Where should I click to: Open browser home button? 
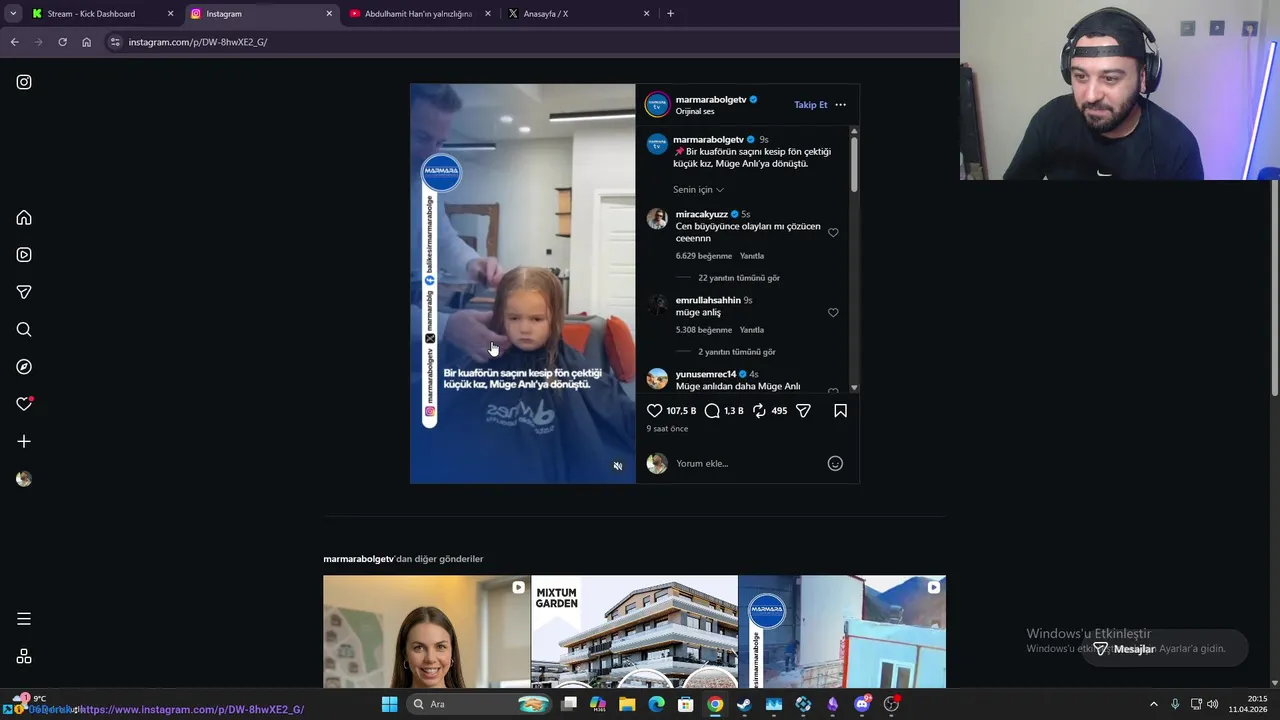click(x=86, y=42)
